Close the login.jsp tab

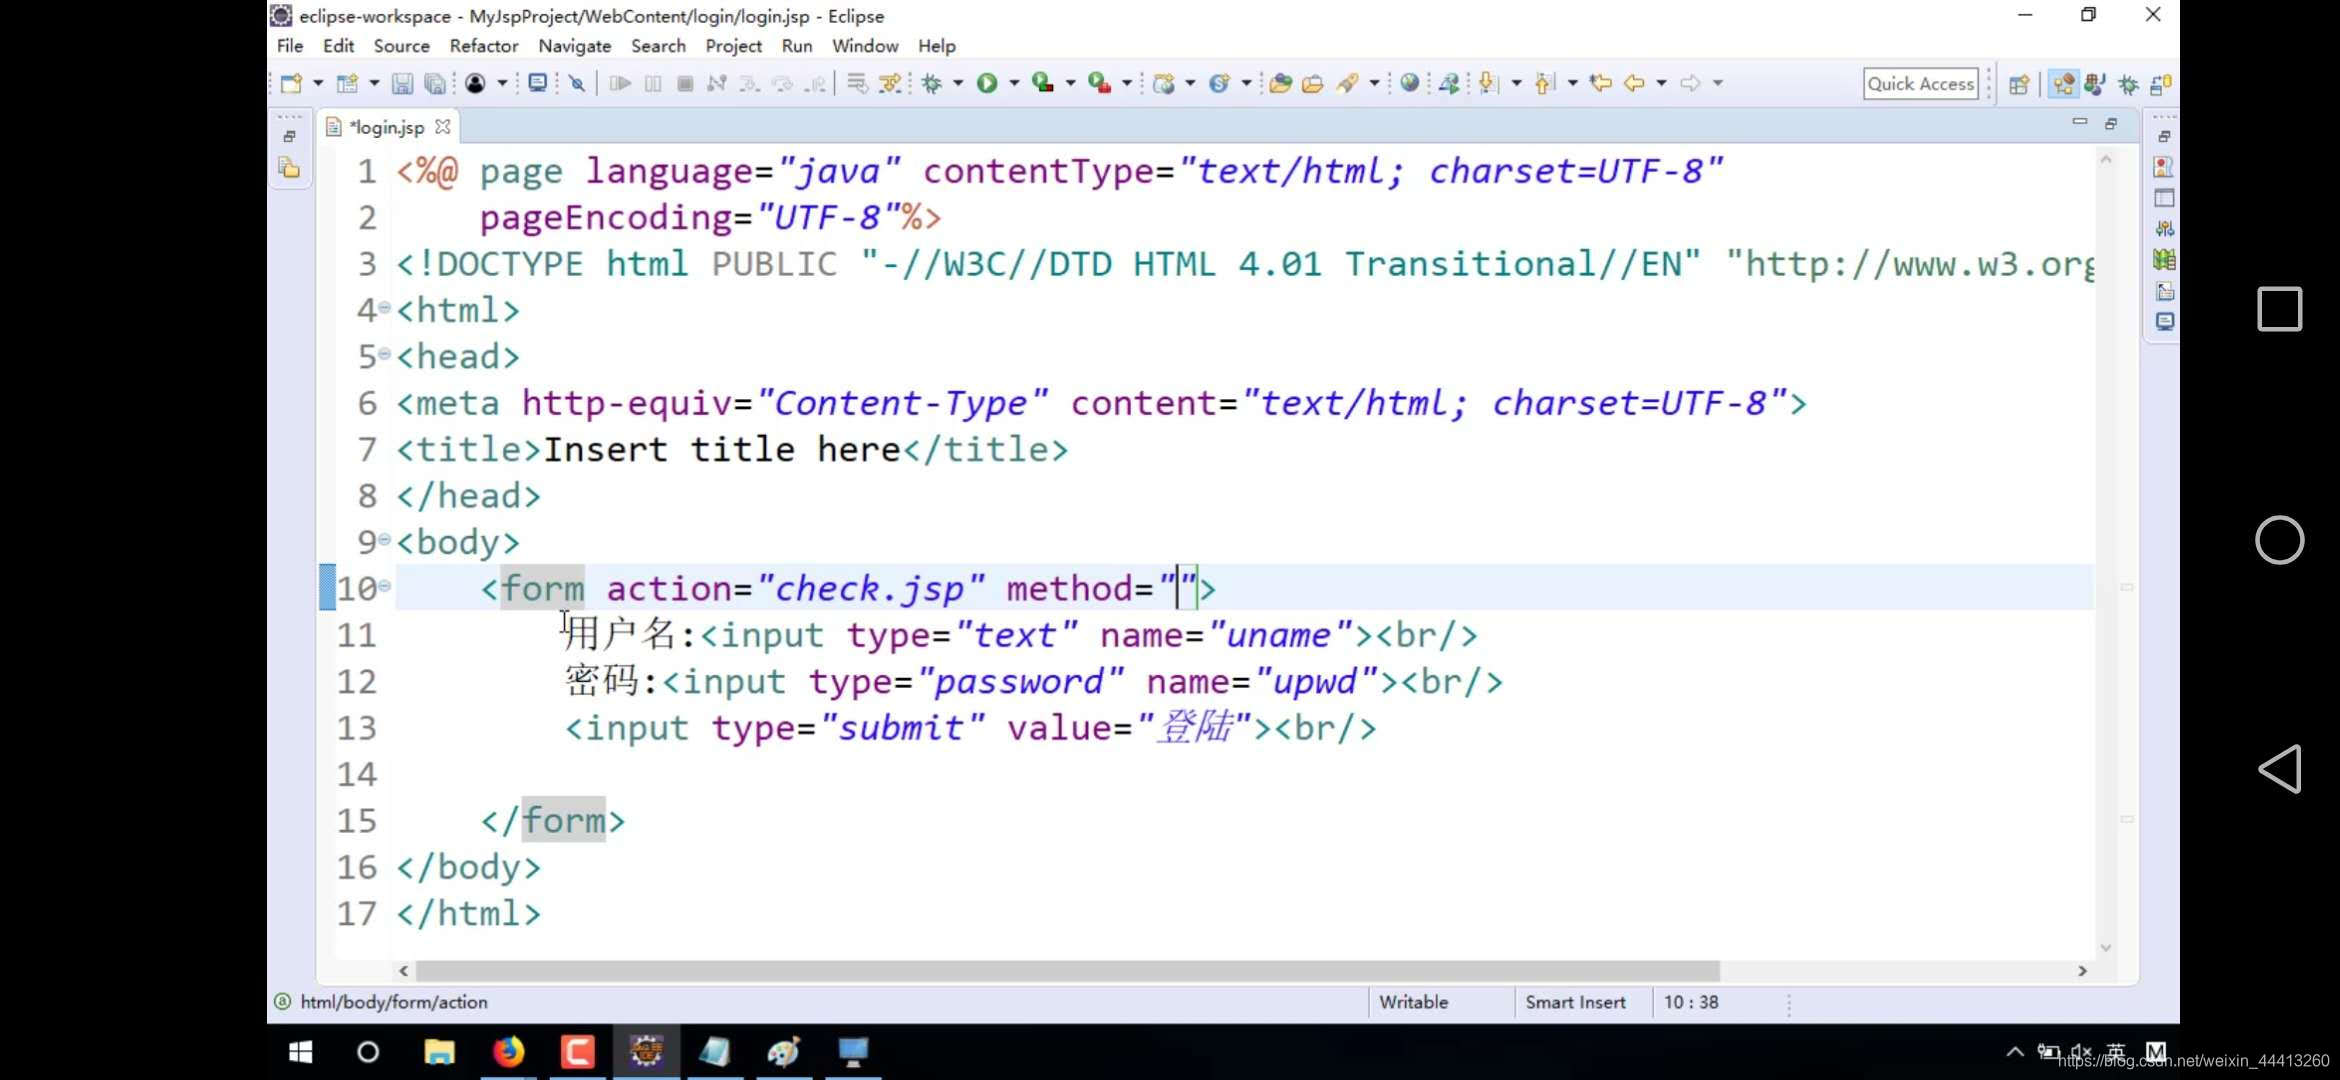click(x=443, y=127)
